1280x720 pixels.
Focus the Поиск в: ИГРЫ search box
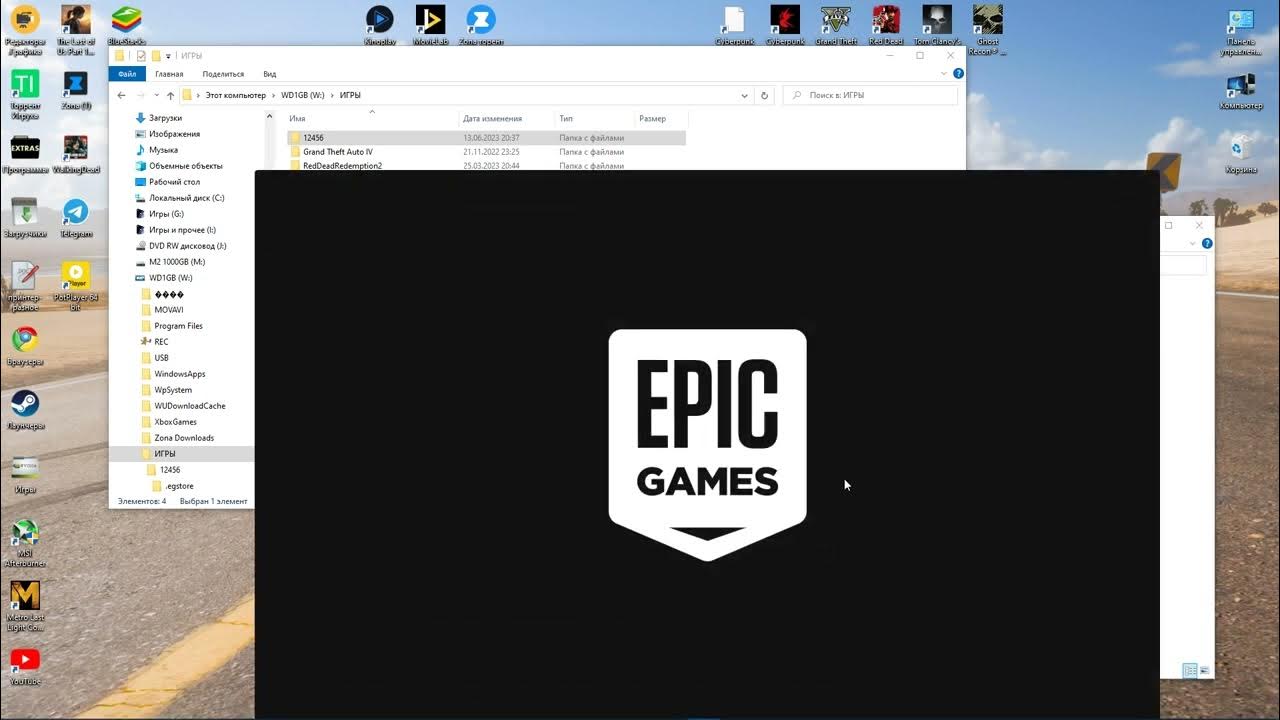[x=870, y=95]
